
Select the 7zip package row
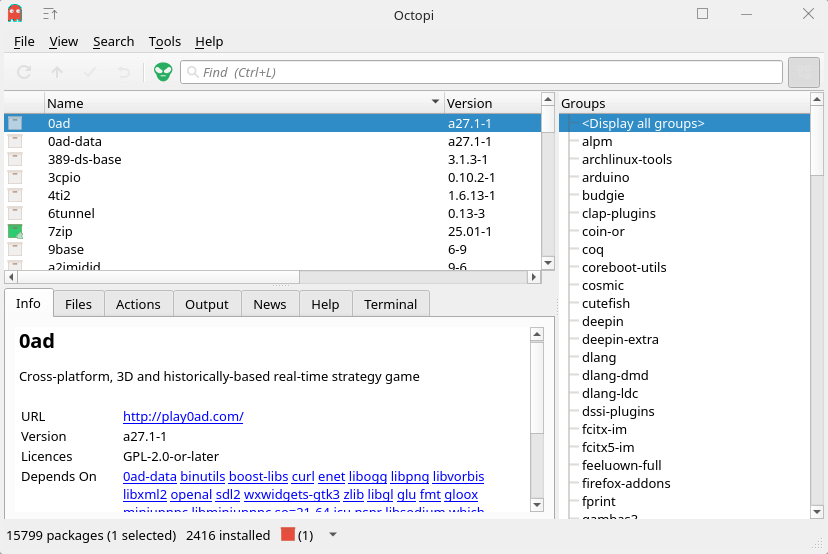pyautogui.click(x=272, y=231)
